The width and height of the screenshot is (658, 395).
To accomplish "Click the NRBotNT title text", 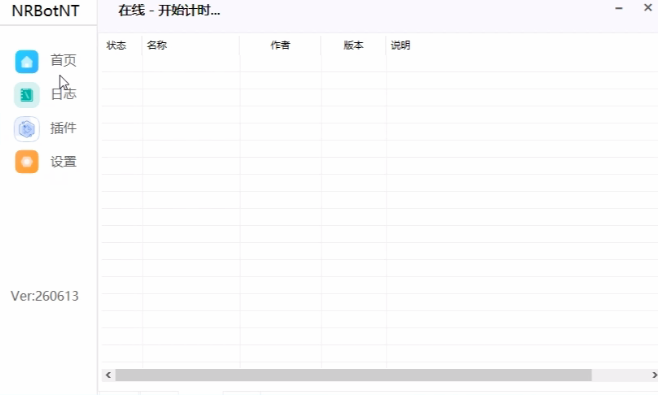I will [x=45, y=11].
